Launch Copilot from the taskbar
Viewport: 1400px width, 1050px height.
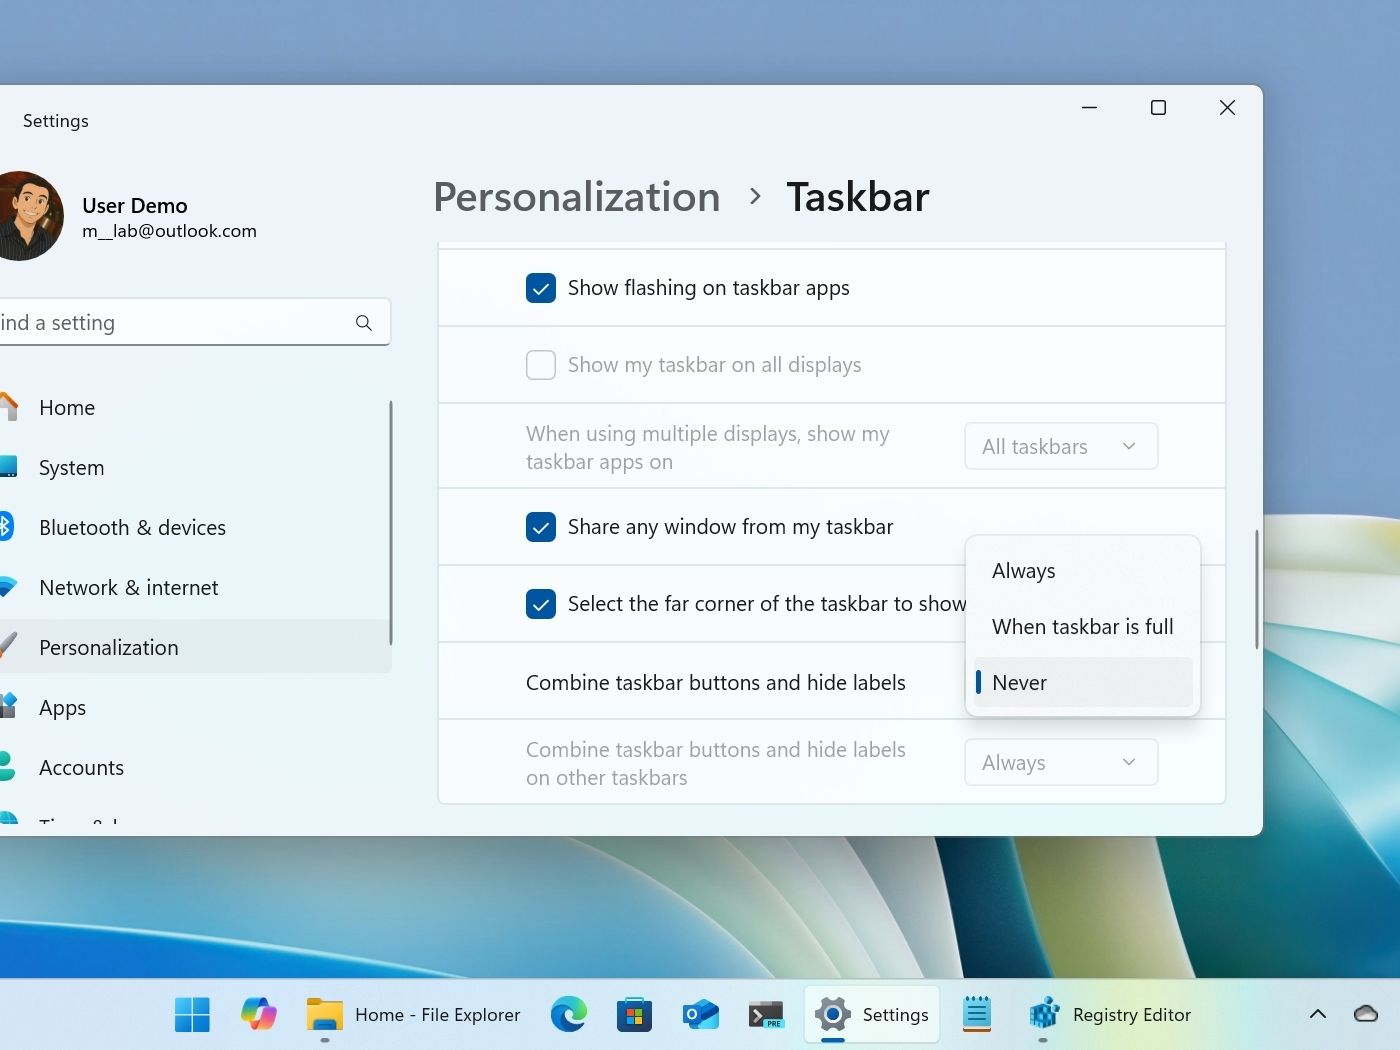click(259, 1014)
